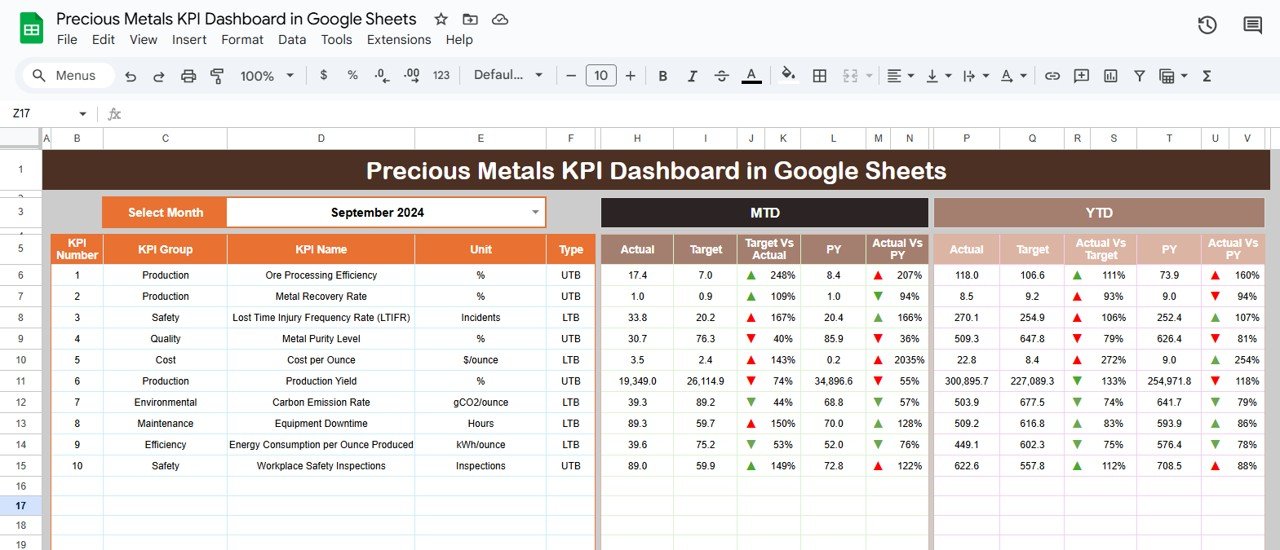Click the Undo icon in toolbar
The width and height of the screenshot is (1280, 550).
pos(131,76)
